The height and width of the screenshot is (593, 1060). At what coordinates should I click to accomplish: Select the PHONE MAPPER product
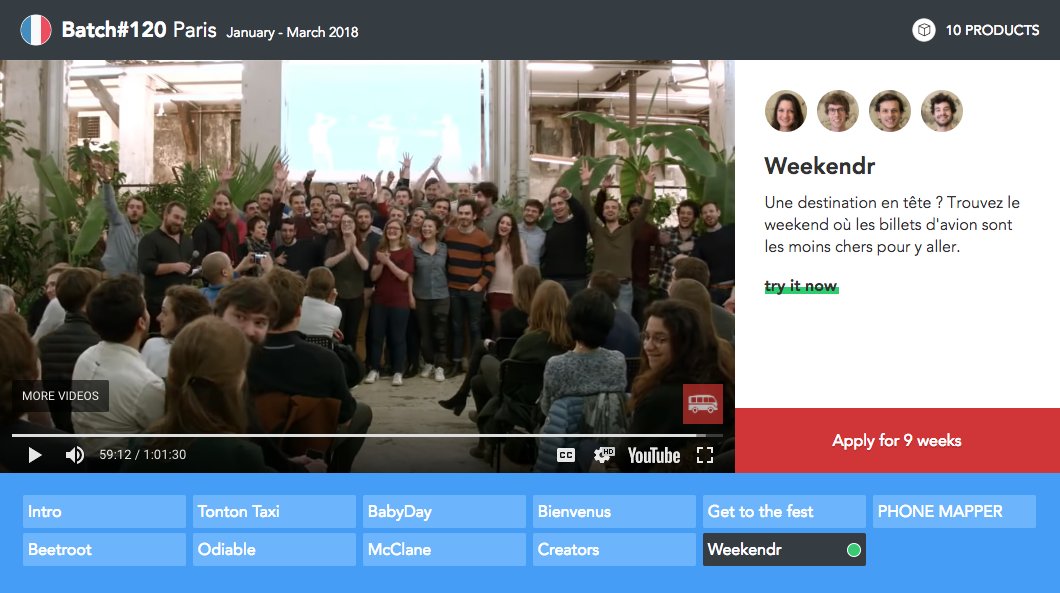coord(954,511)
